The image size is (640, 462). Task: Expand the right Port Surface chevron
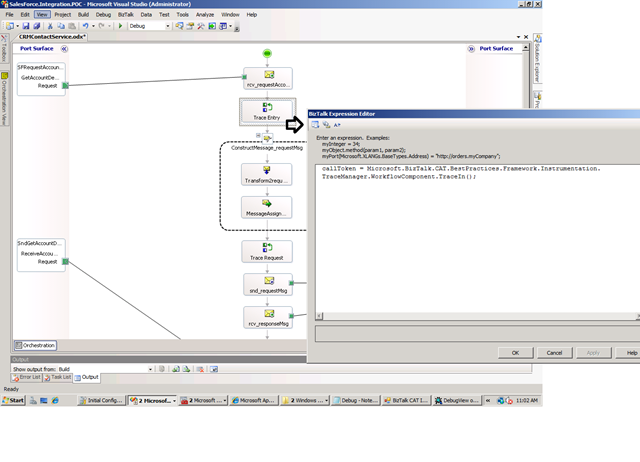(471, 49)
